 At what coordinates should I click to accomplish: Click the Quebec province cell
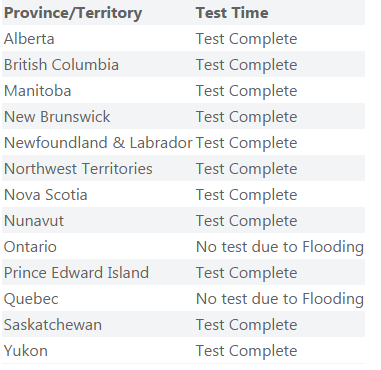click(31, 299)
